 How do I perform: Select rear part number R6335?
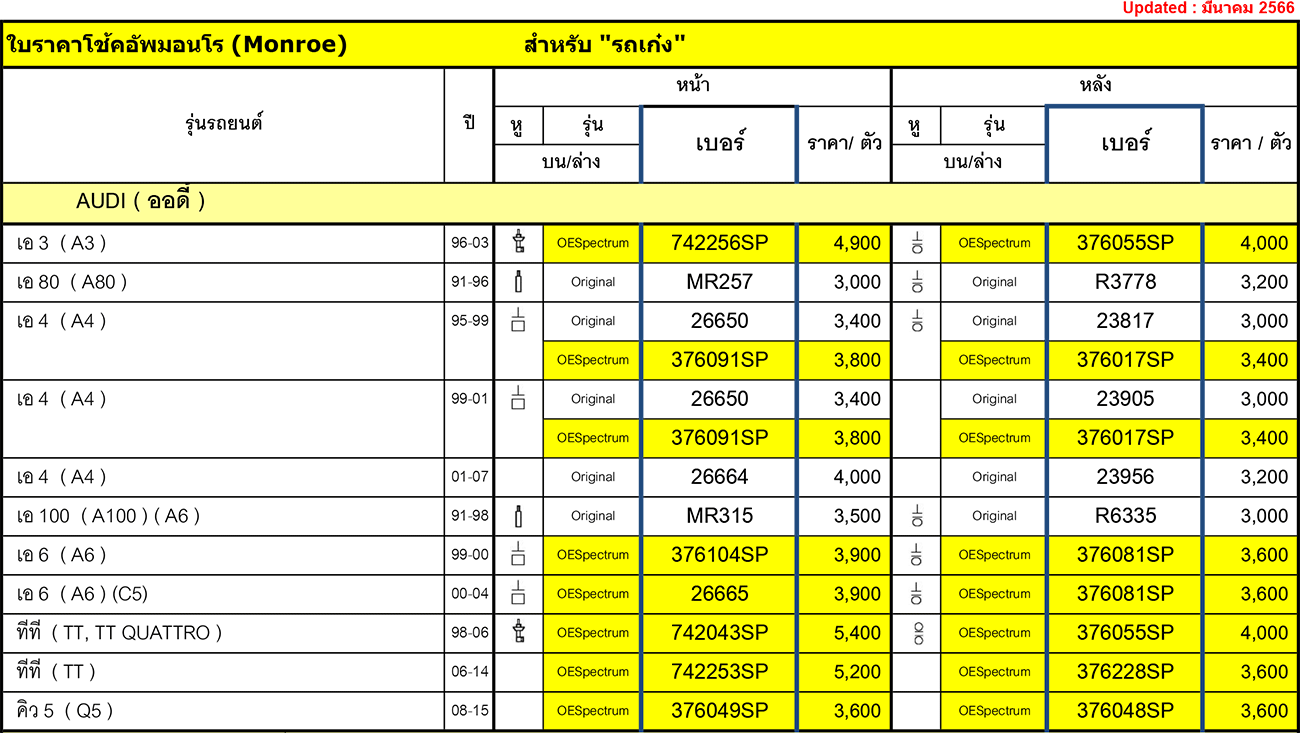1125,516
